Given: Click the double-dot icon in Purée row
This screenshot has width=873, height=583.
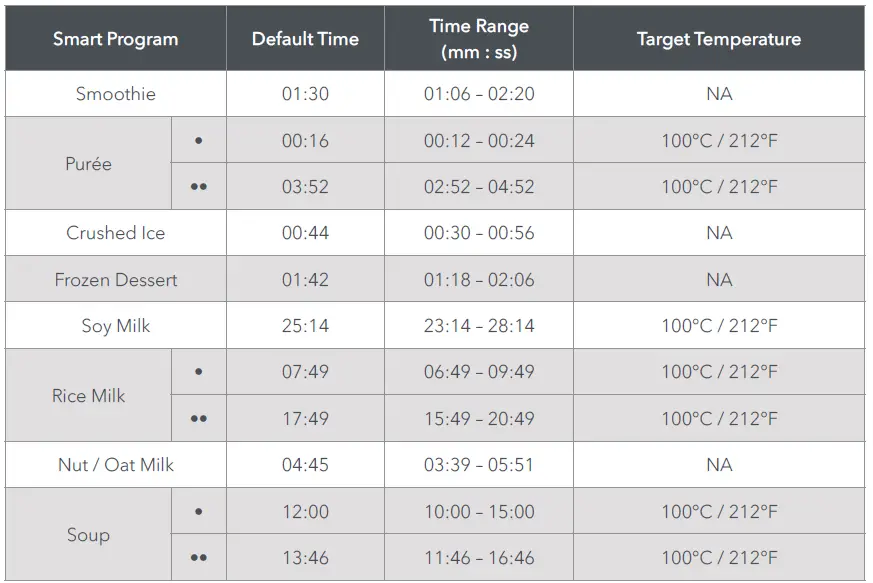Looking at the screenshot, I should (198, 187).
